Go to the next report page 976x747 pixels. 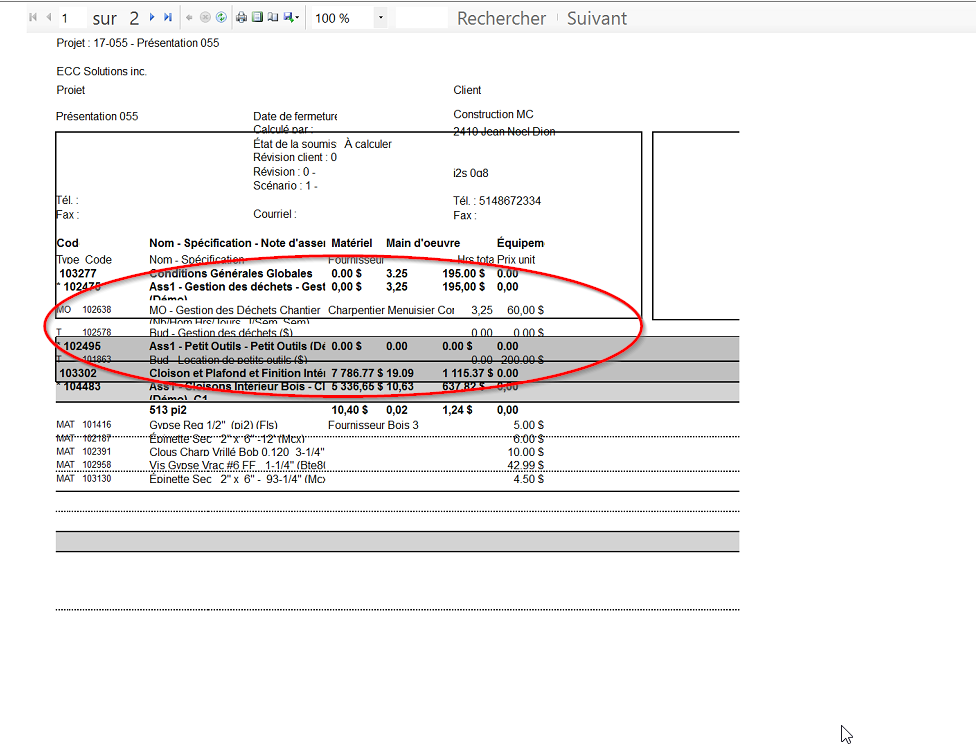(152, 18)
